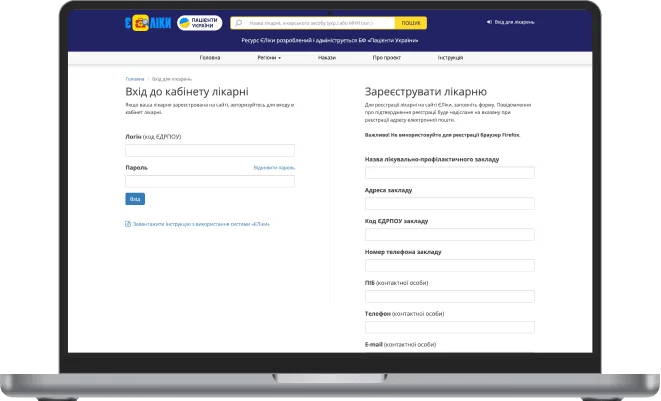Click the Номер телефона закладу field
Viewport: 661px width, 401px height.
[450, 265]
